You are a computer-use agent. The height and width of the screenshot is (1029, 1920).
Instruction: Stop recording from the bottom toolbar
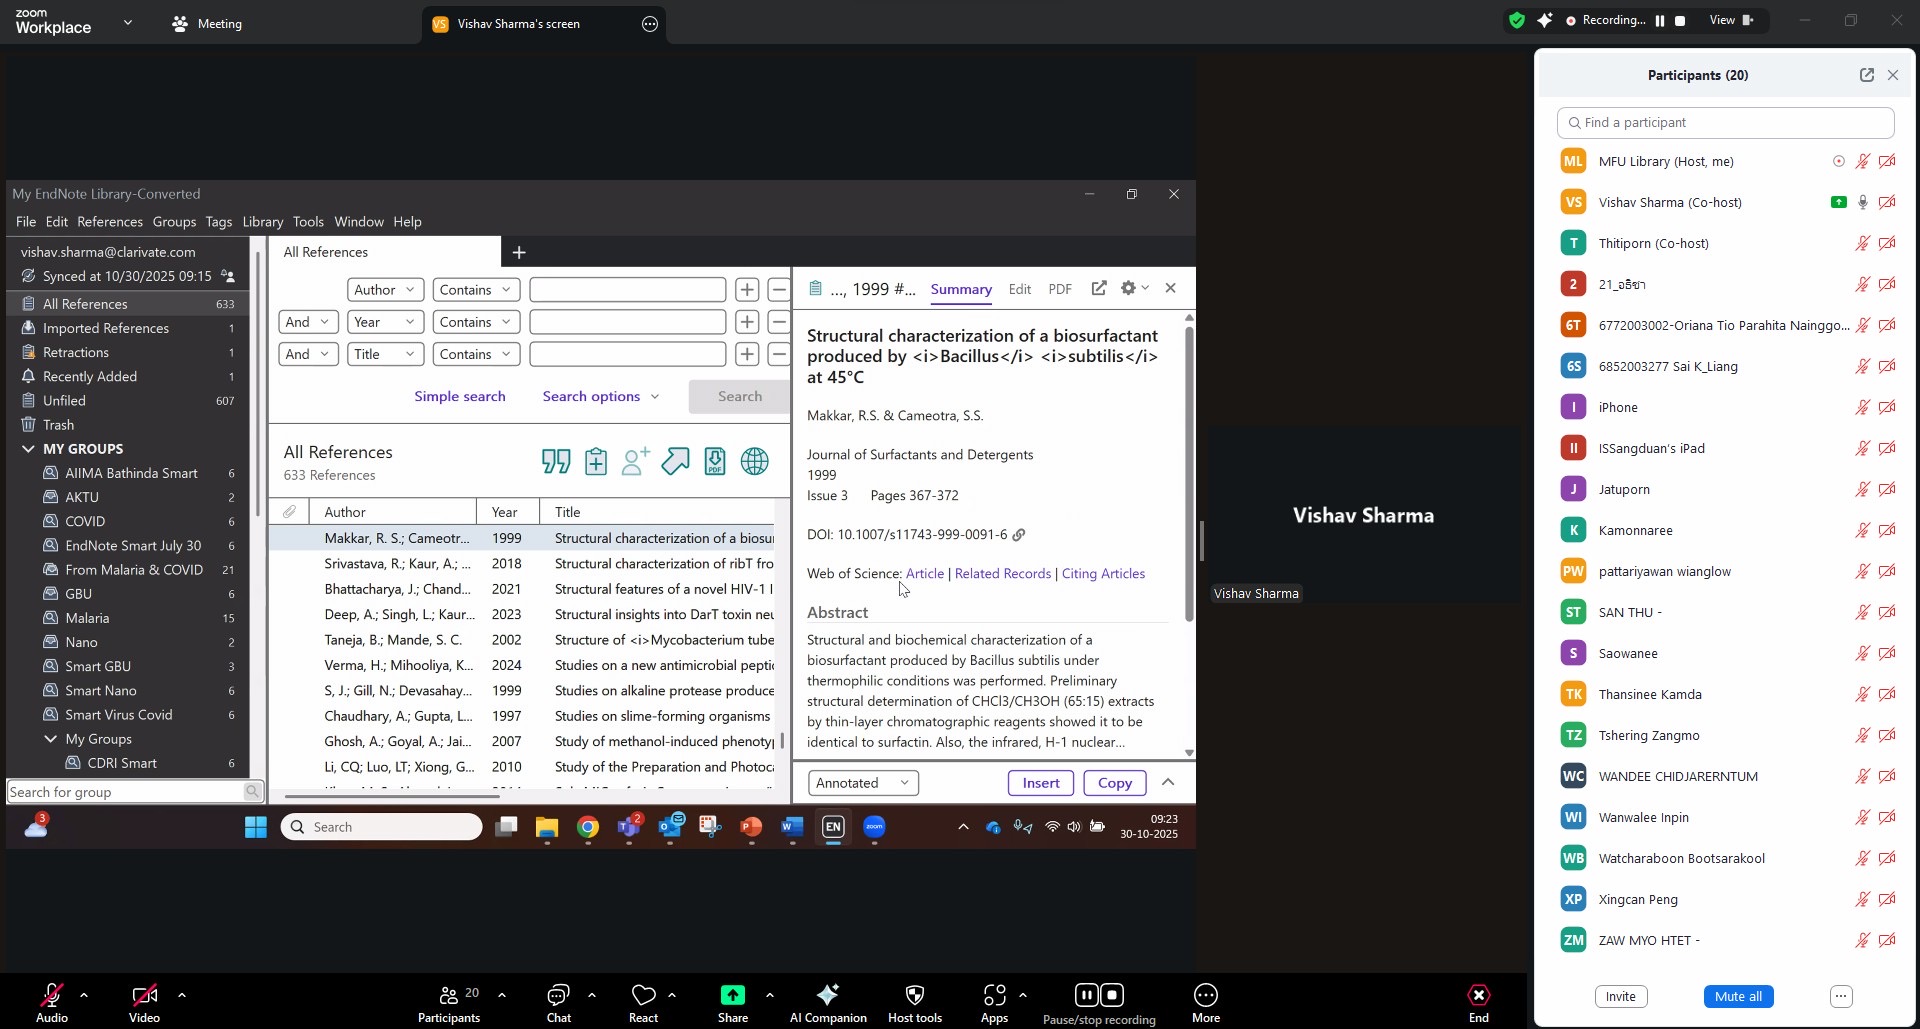1112,995
